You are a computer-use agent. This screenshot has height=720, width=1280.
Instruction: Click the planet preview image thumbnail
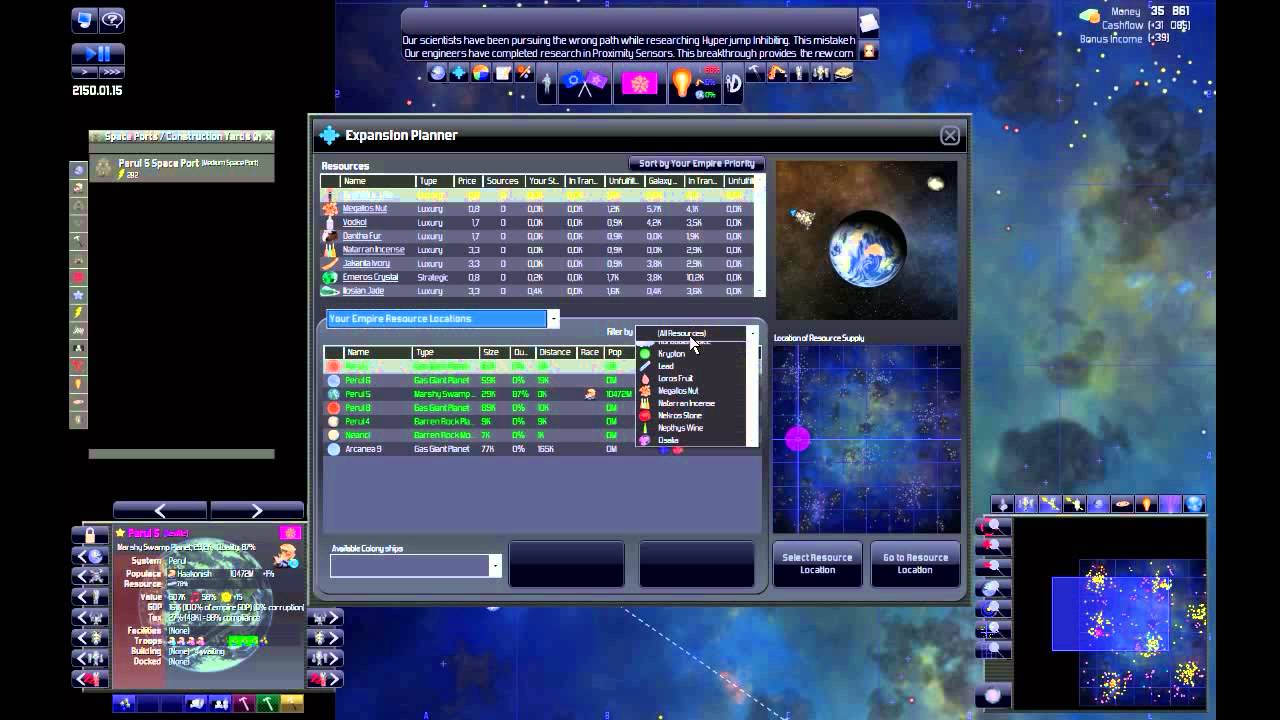[866, 240]
